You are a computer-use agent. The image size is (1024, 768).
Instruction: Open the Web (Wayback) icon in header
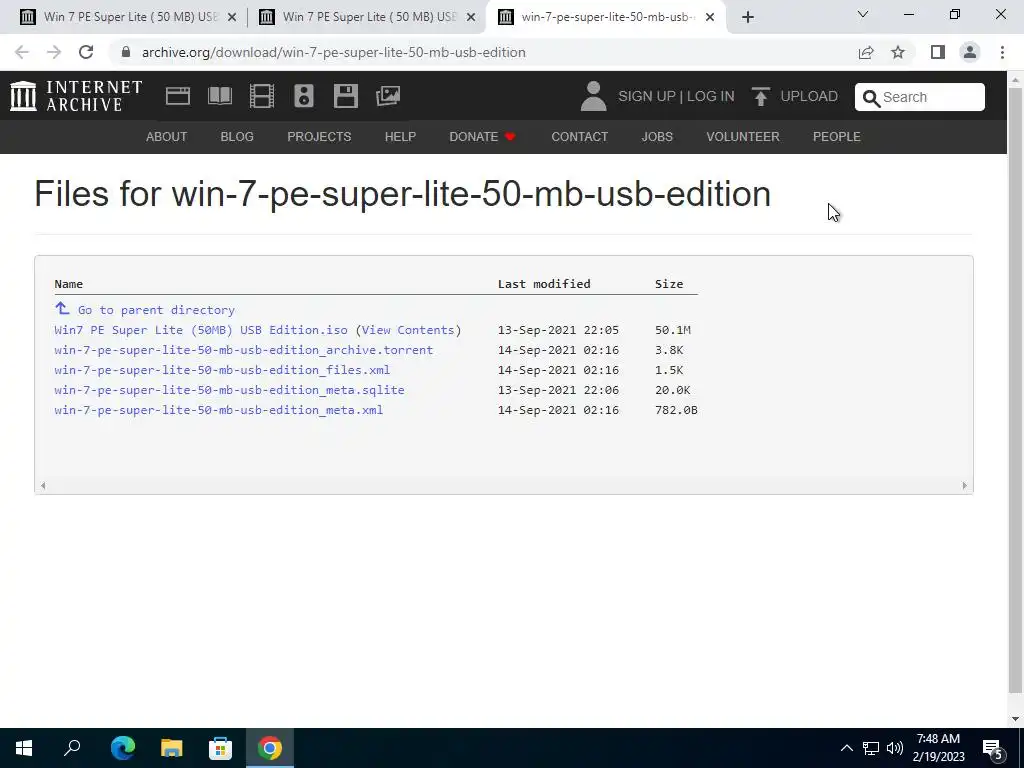click(x=178, y=96)
